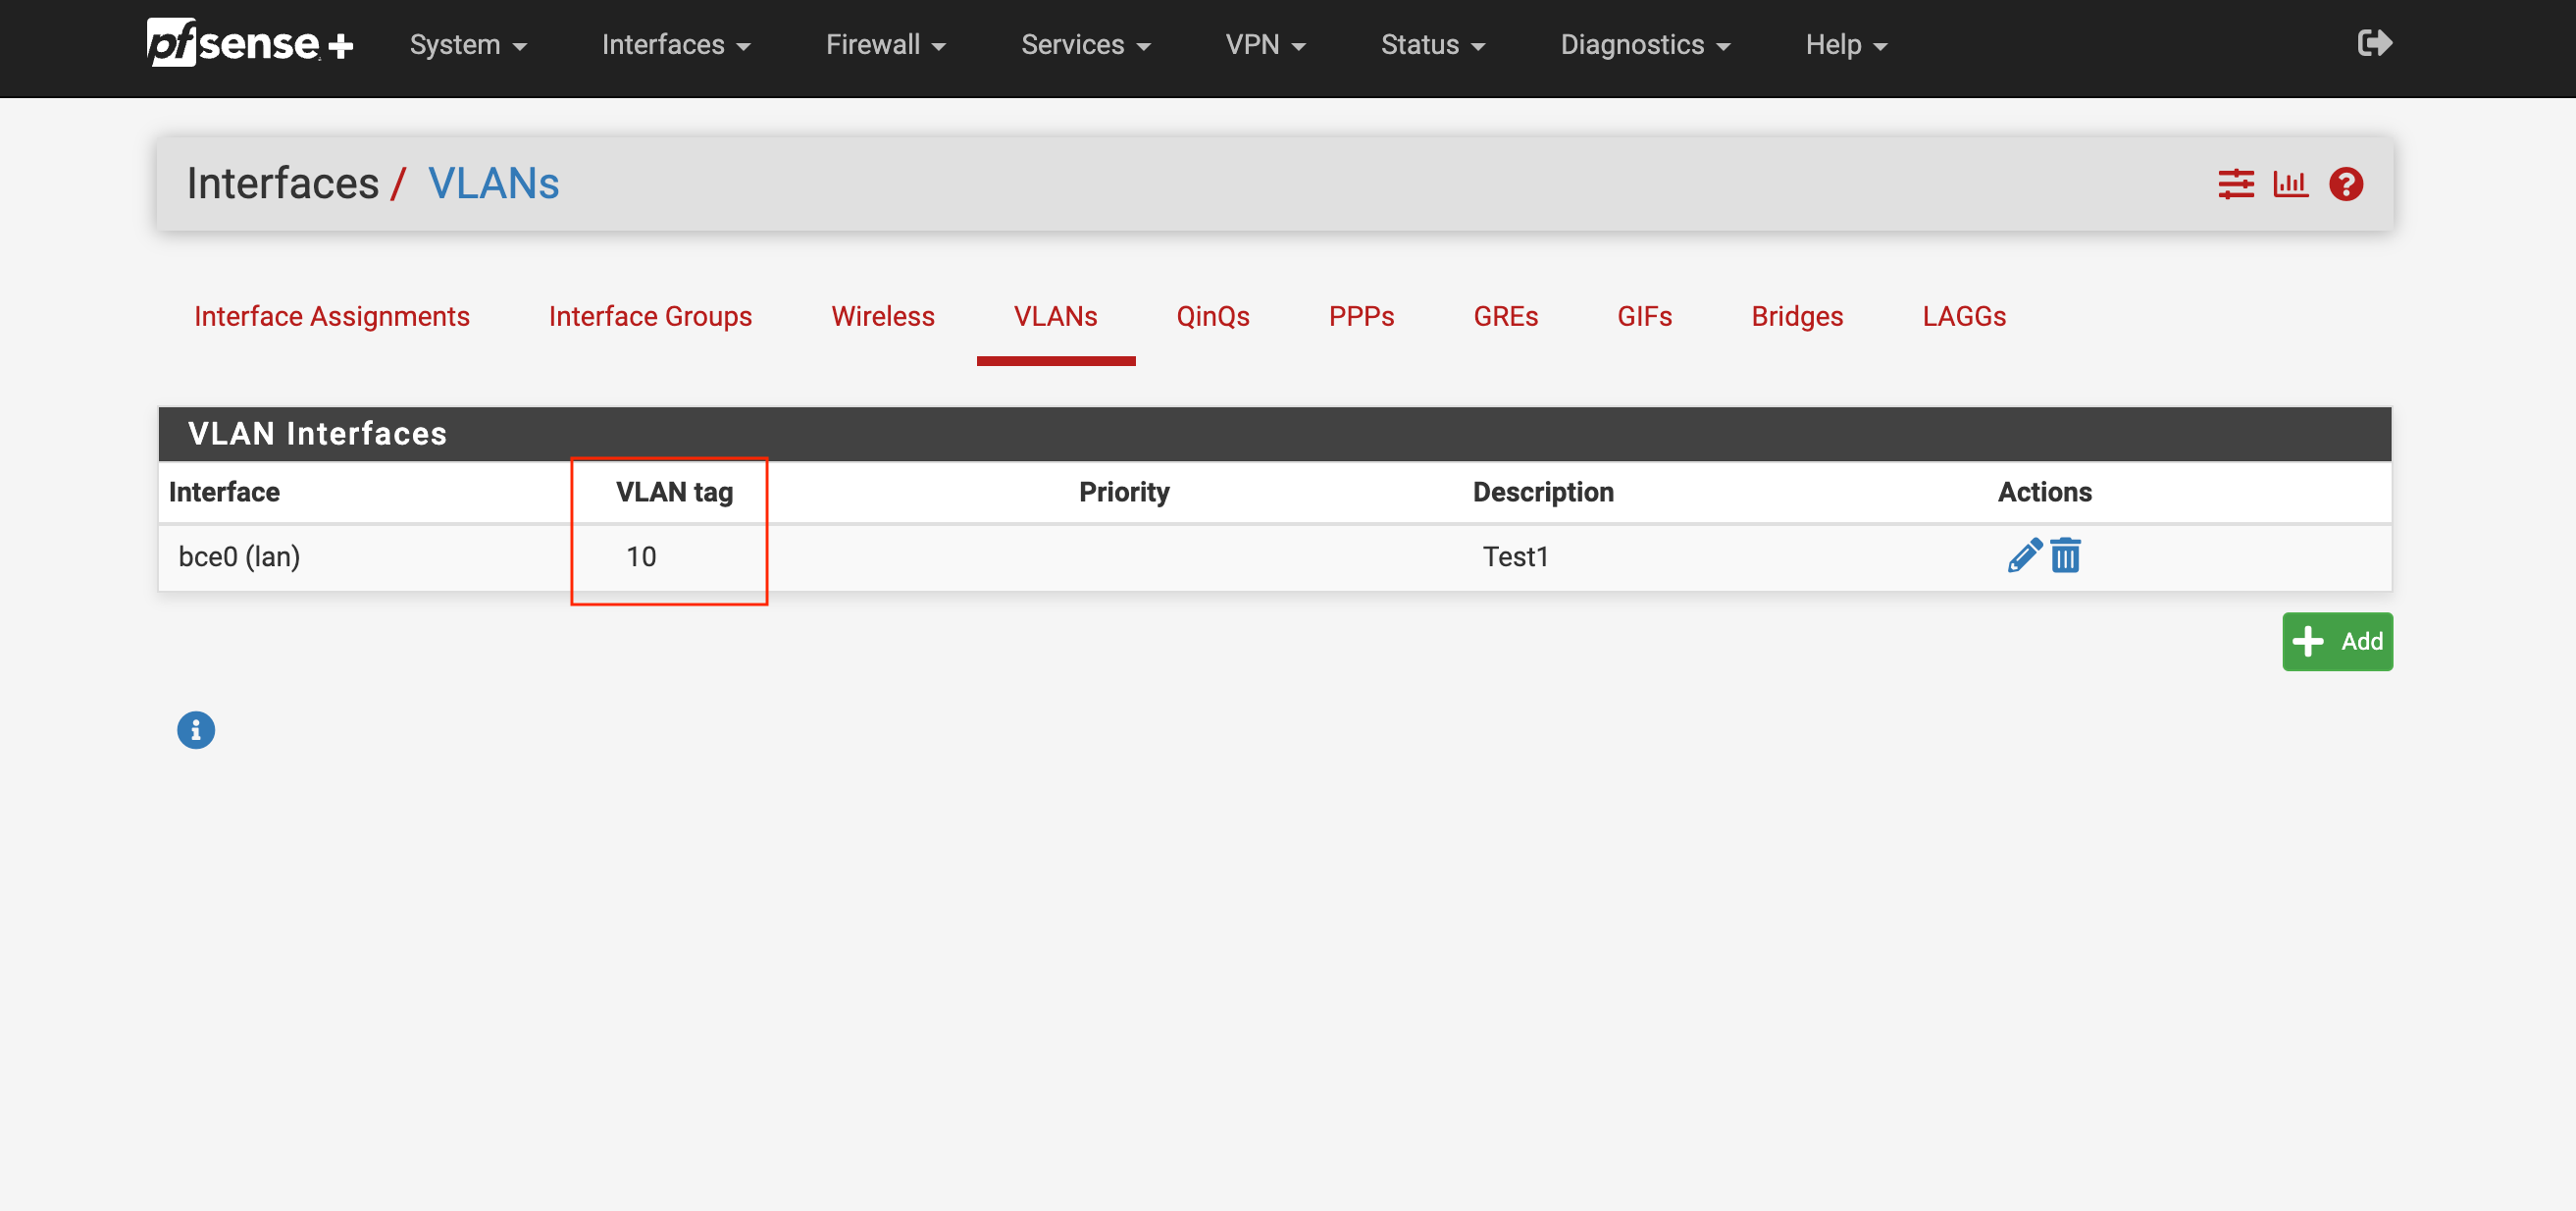The height and width of the screenshot is (1211, 2576).
Task: Open the PPPs tab
Action: pyautogui.click(x=1361, y=316)
